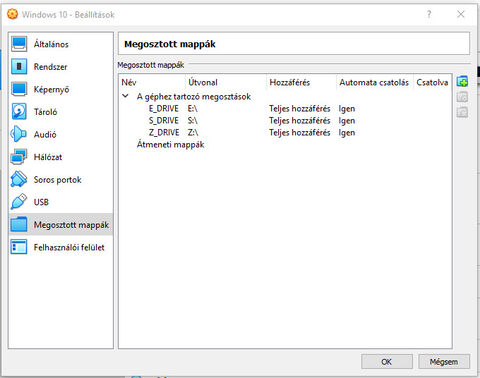The width and height of the screenshot is (480, 378).
Task: Cancel with the Mégsem button
Action: (444, 362)
